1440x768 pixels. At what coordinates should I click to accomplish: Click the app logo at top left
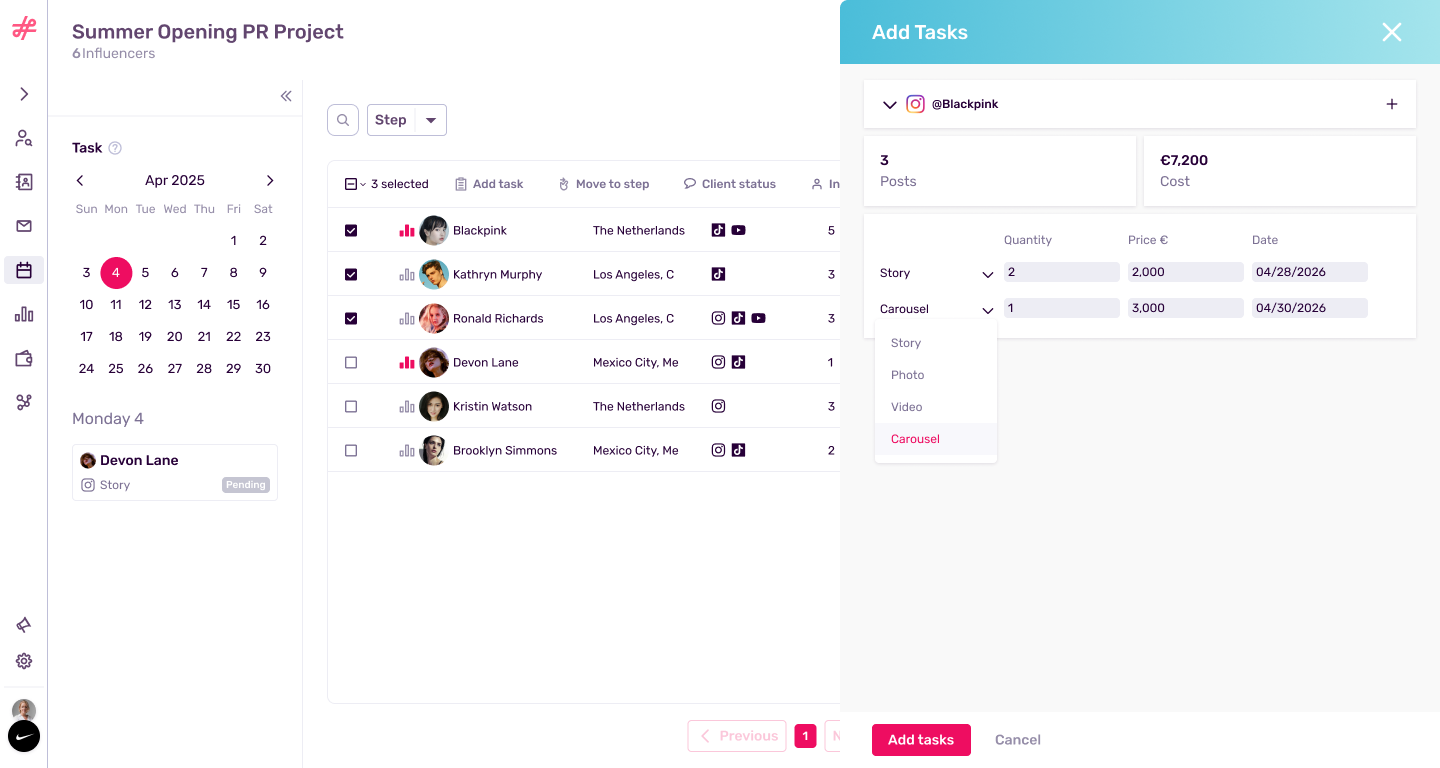[24, 28]
